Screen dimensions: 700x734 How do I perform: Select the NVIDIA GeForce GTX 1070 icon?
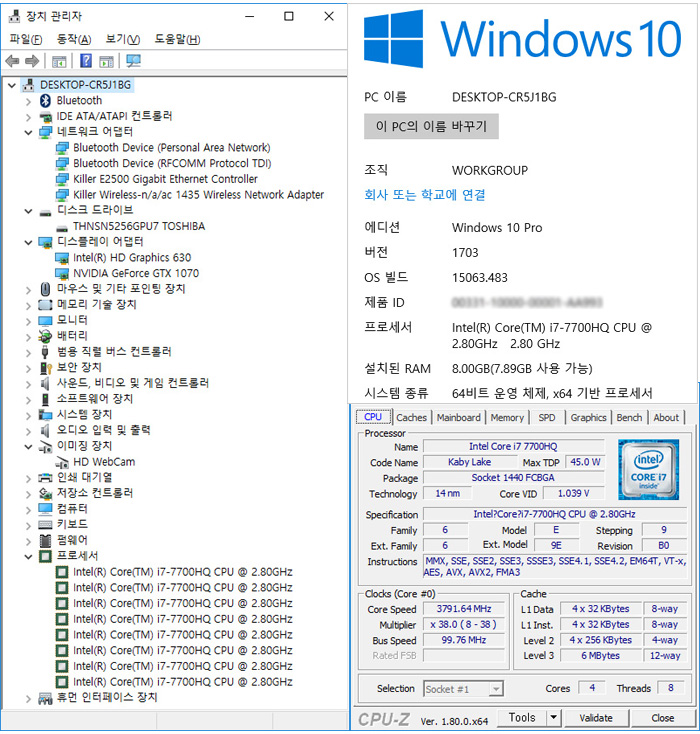(62, 273)
